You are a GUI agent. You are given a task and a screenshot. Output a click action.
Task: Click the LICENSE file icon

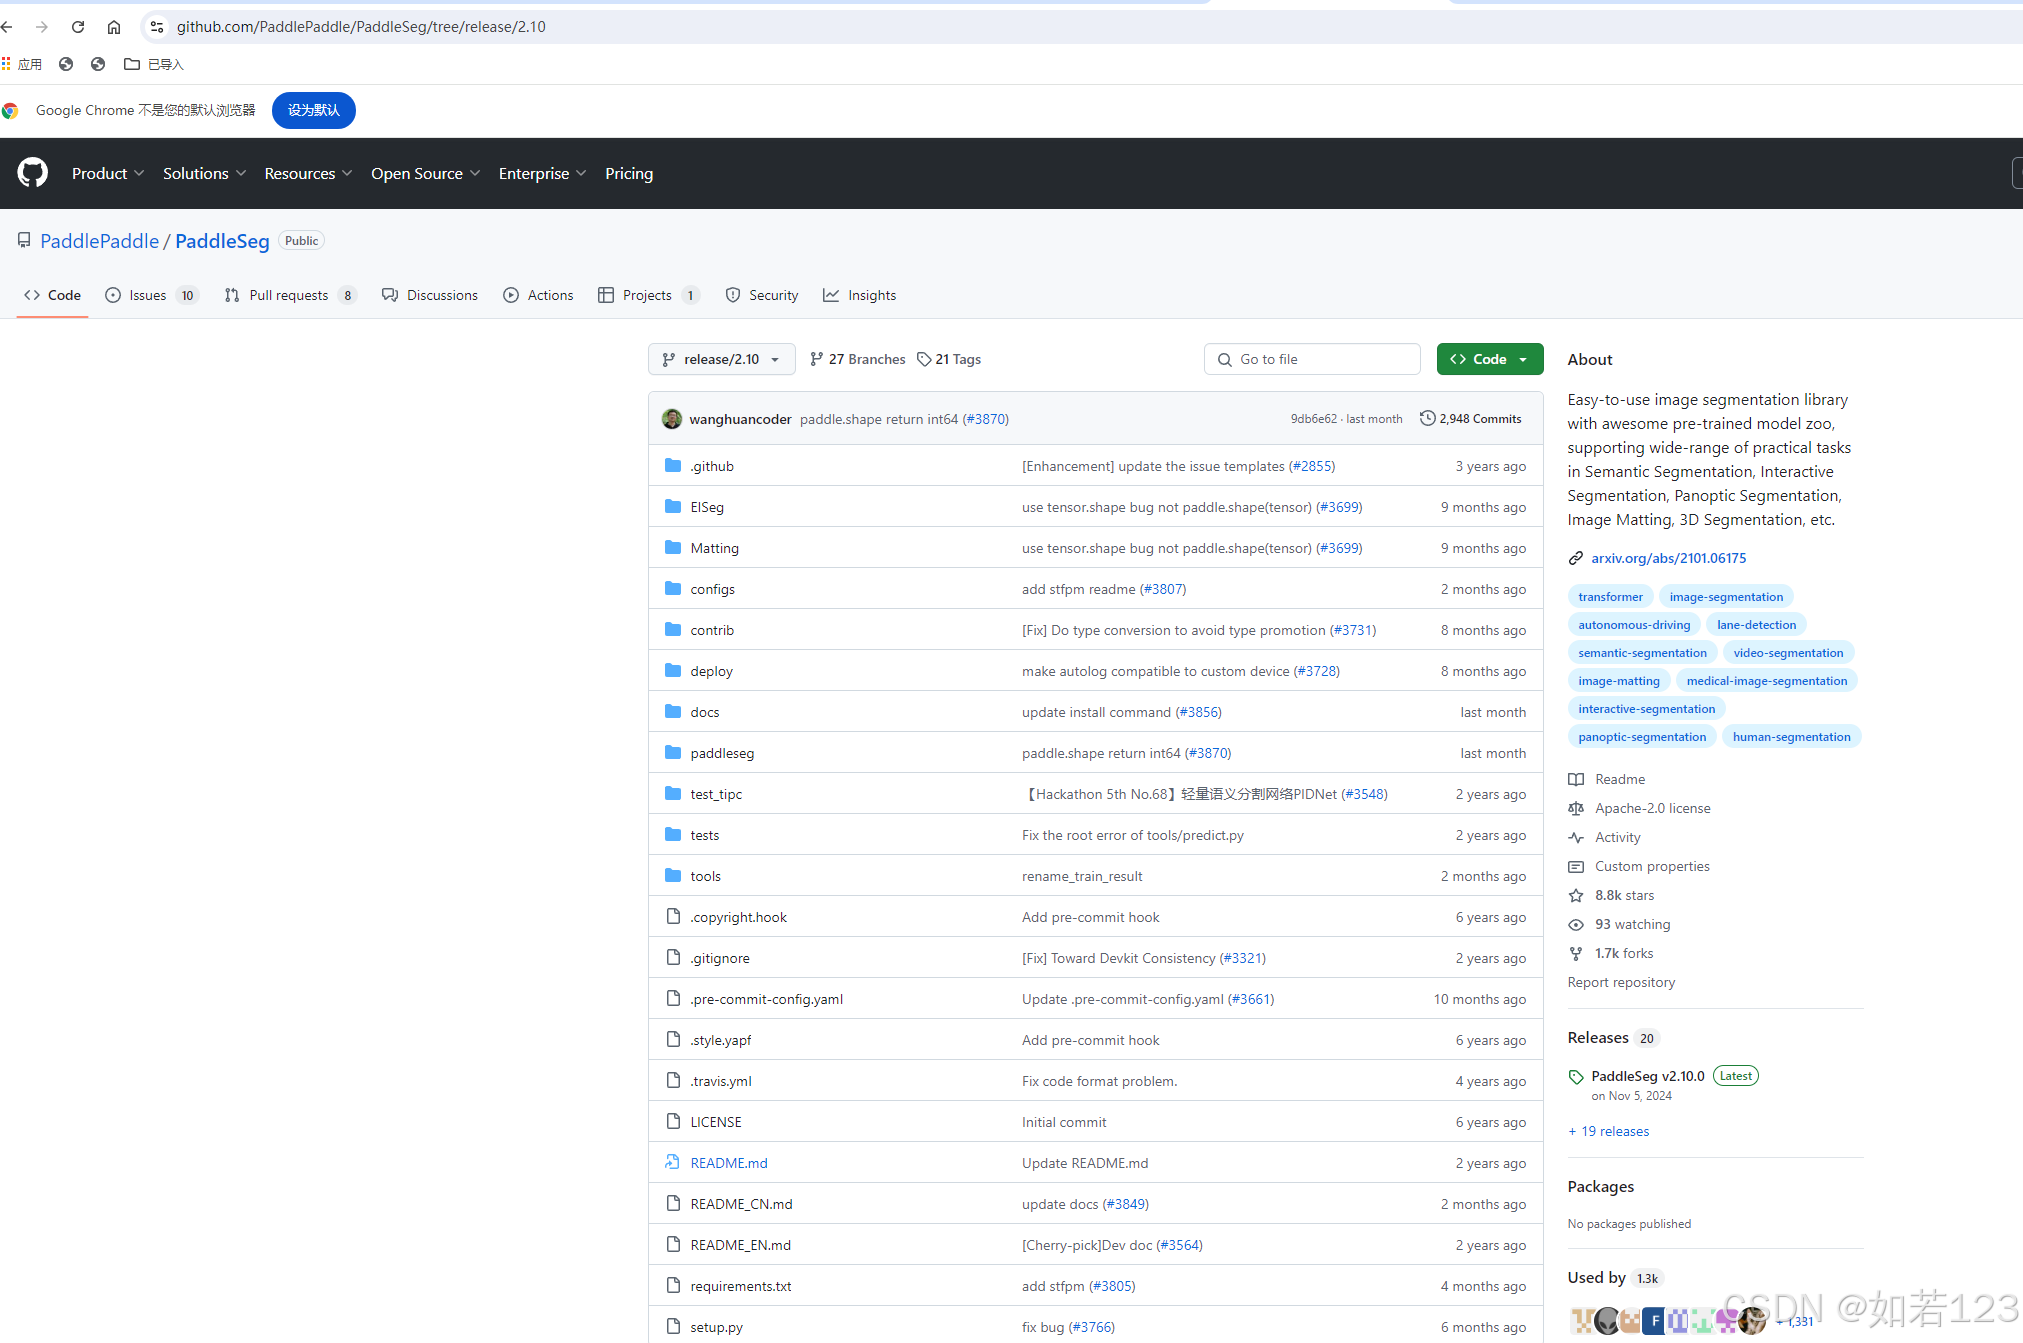(x=673, y=1122)
